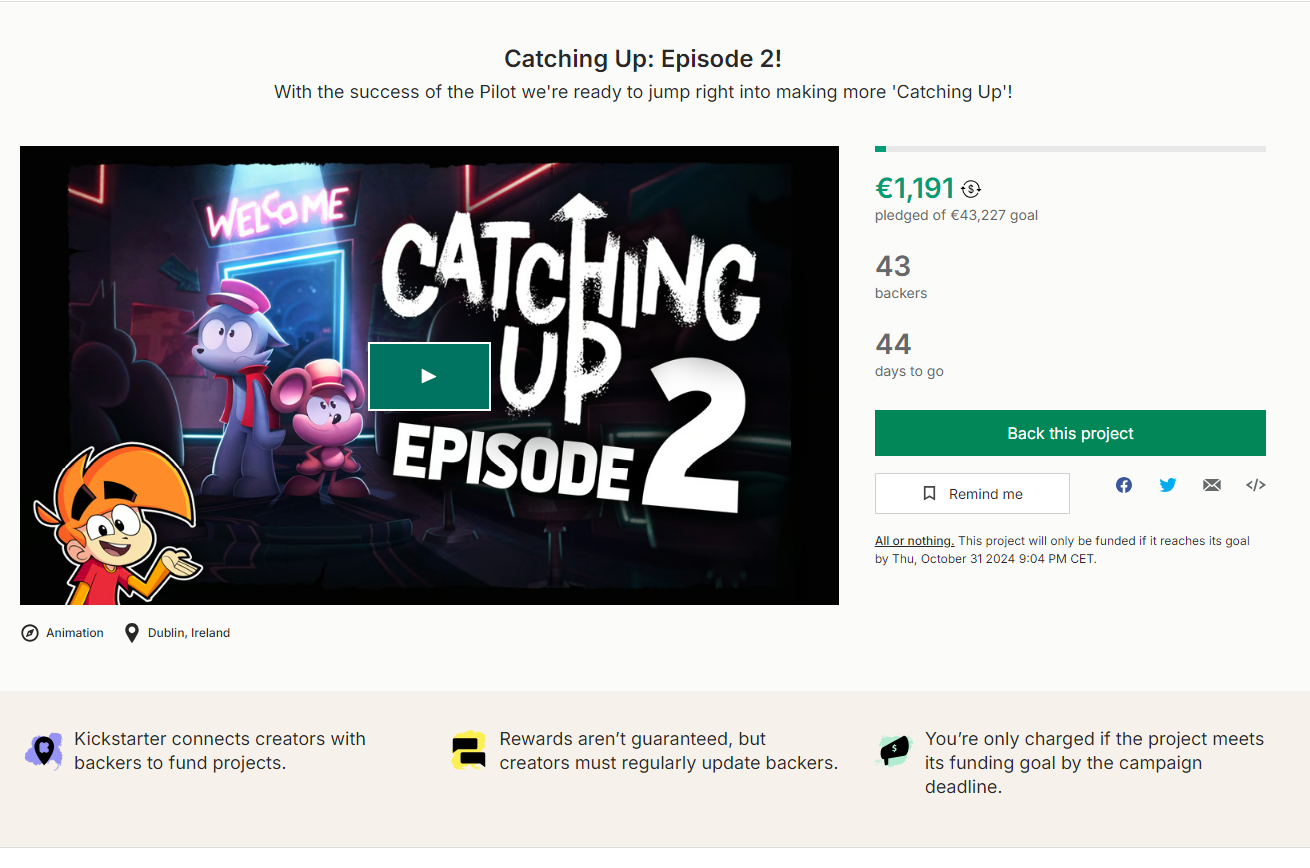Click the rewards aren't guaranteed icon
The width and height of the screenshot is (1310, 868).
[x=468, y=750]
